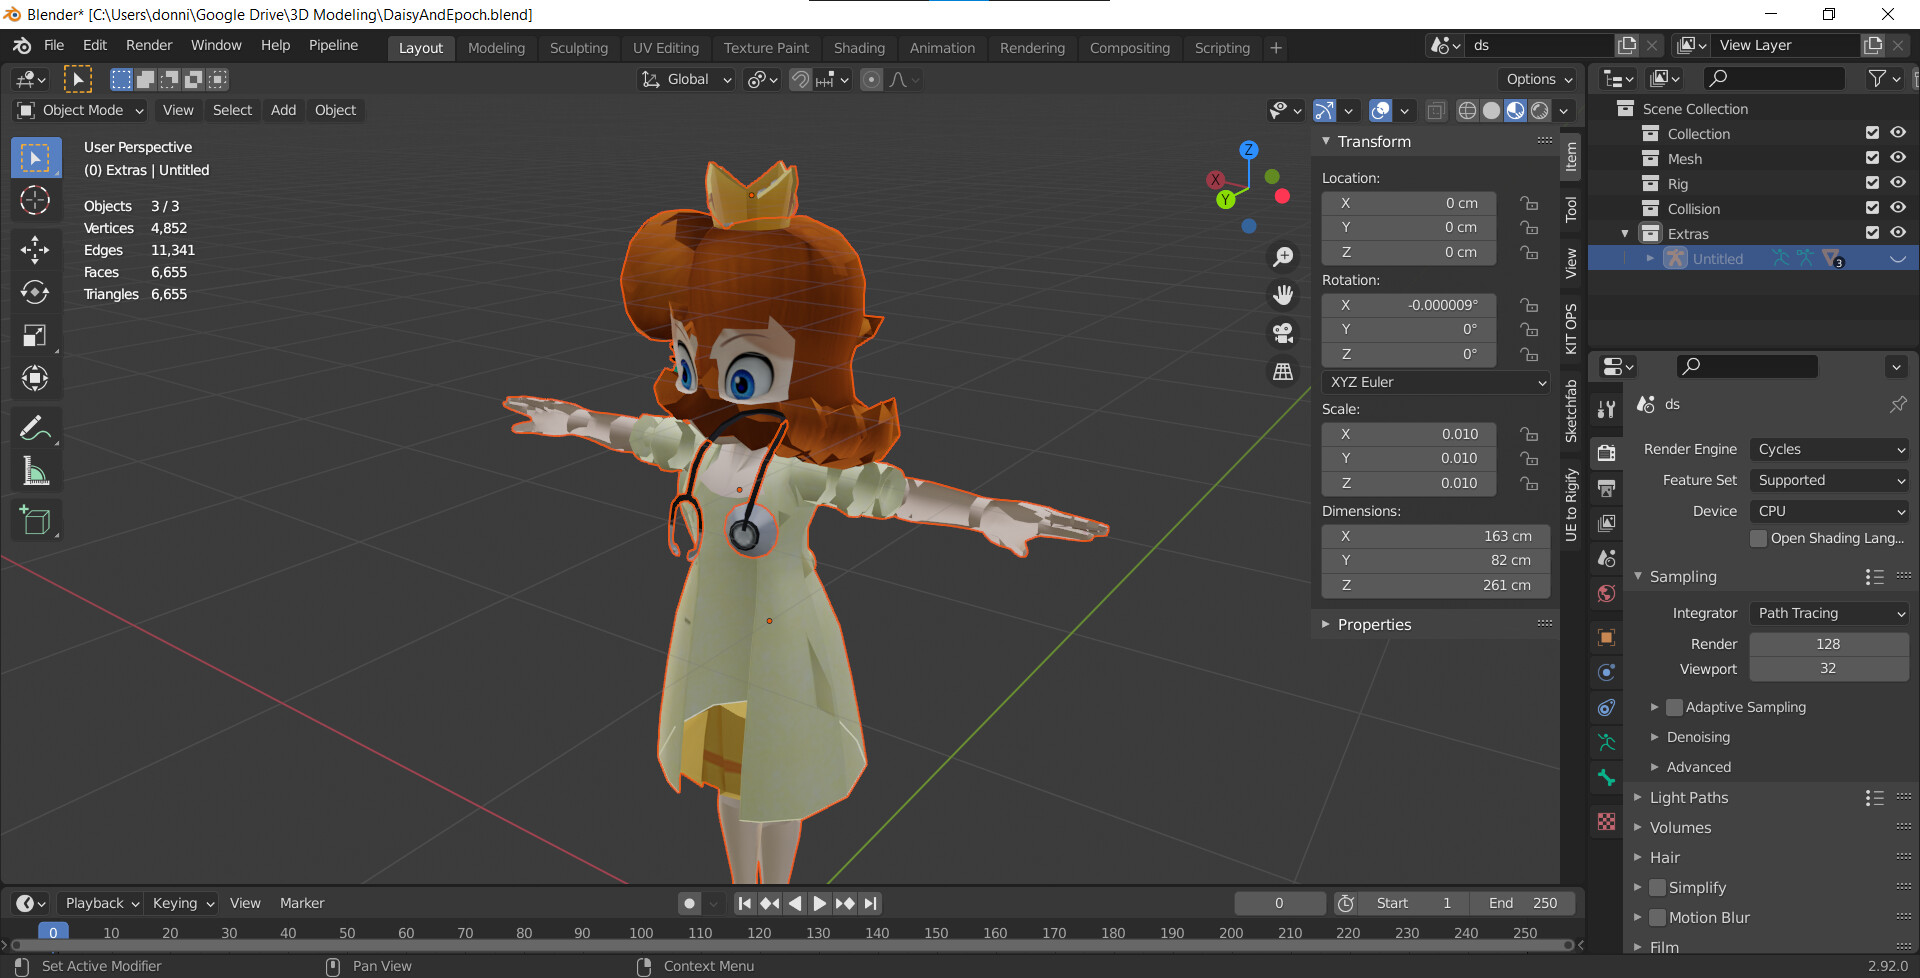1920x978 pixels.
Task: Toggle the camera view icon
Action: pos(1283,333)
